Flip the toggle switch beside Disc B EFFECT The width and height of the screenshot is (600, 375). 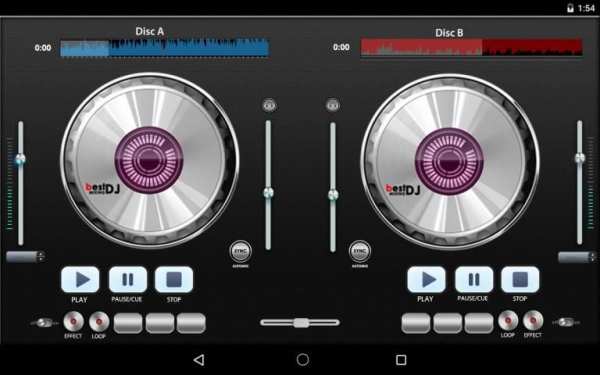pyautogui.click(x=566, y=322)
